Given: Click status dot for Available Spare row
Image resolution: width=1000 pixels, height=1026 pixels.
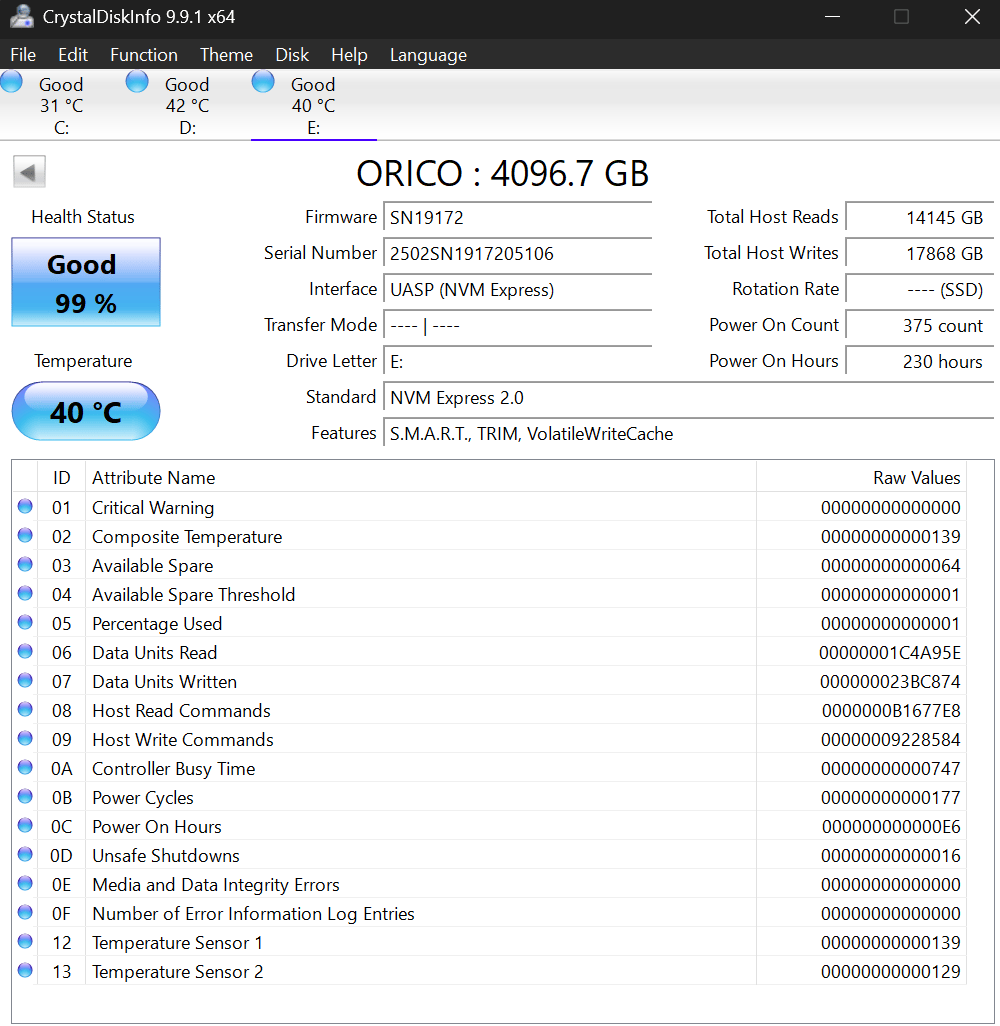Looking at the screenshot, I should point(25,564).
